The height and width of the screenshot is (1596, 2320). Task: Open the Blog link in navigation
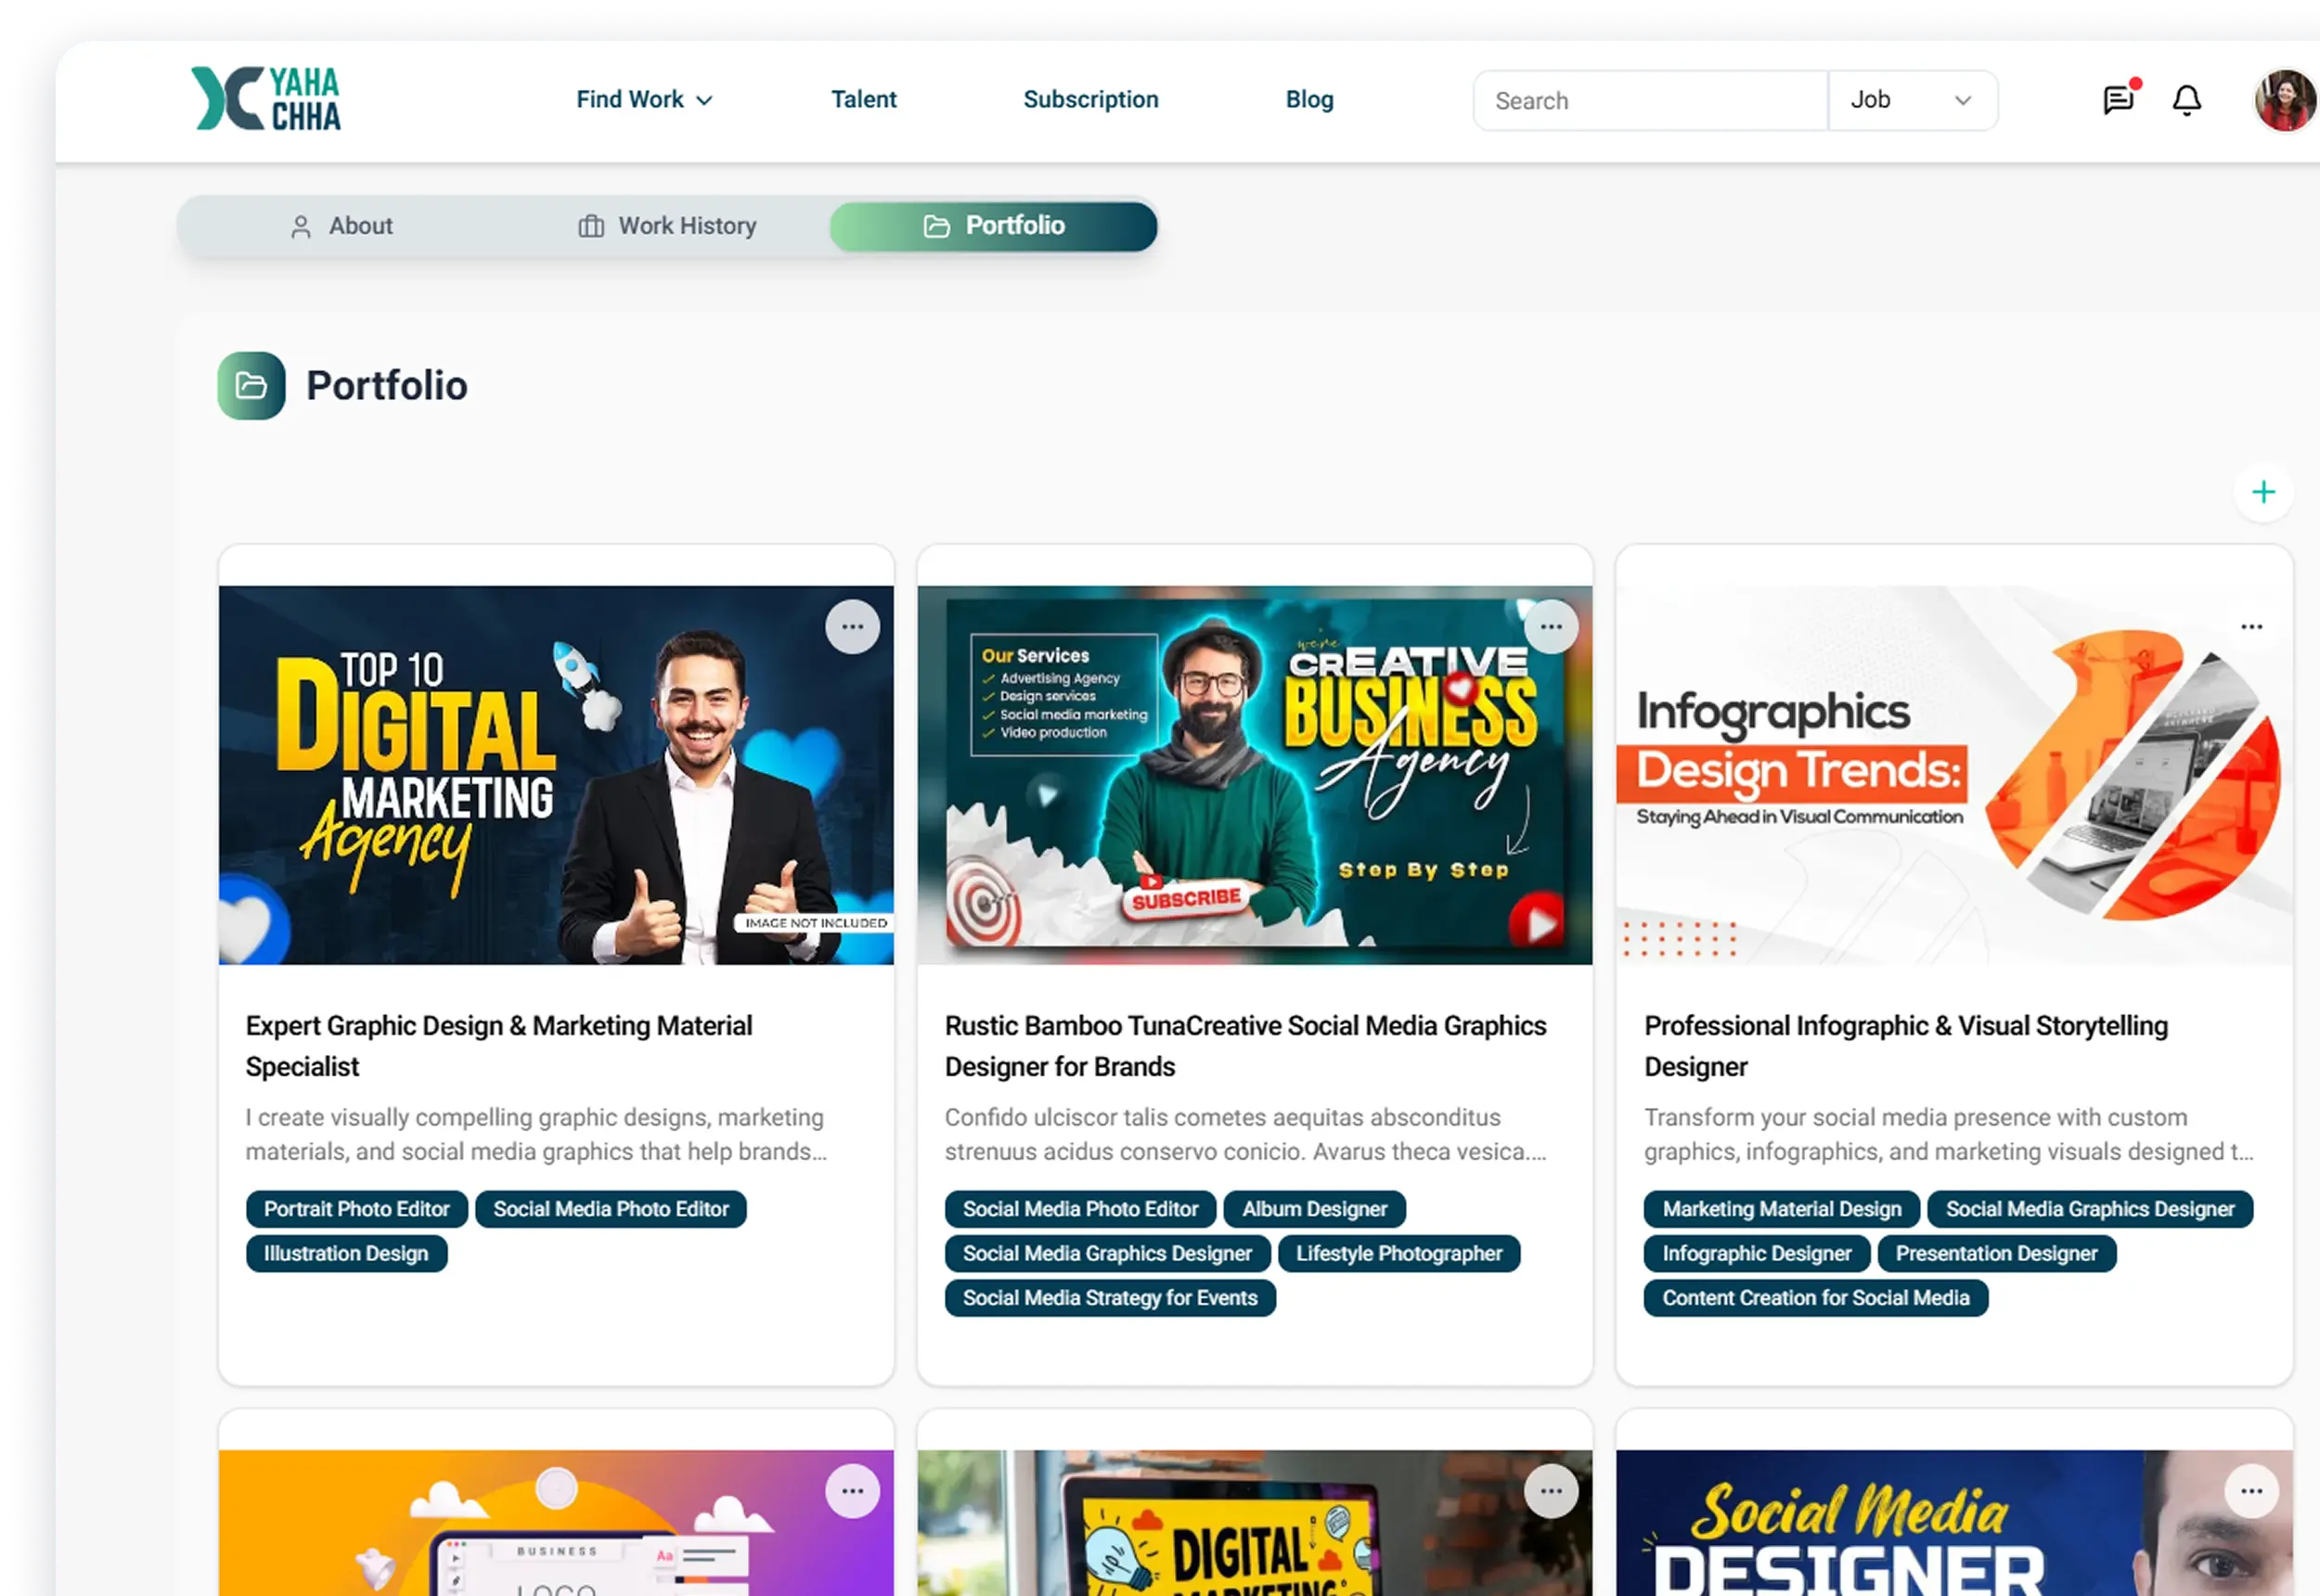pyautogui.click(x=1309, y=100)
